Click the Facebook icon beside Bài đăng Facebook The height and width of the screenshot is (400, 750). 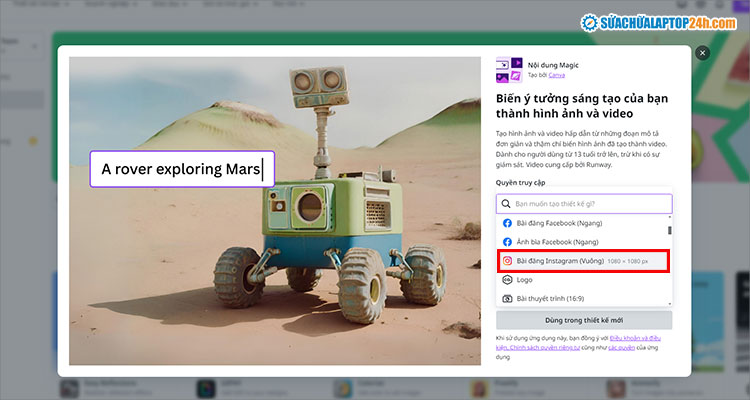click(507, 223)
